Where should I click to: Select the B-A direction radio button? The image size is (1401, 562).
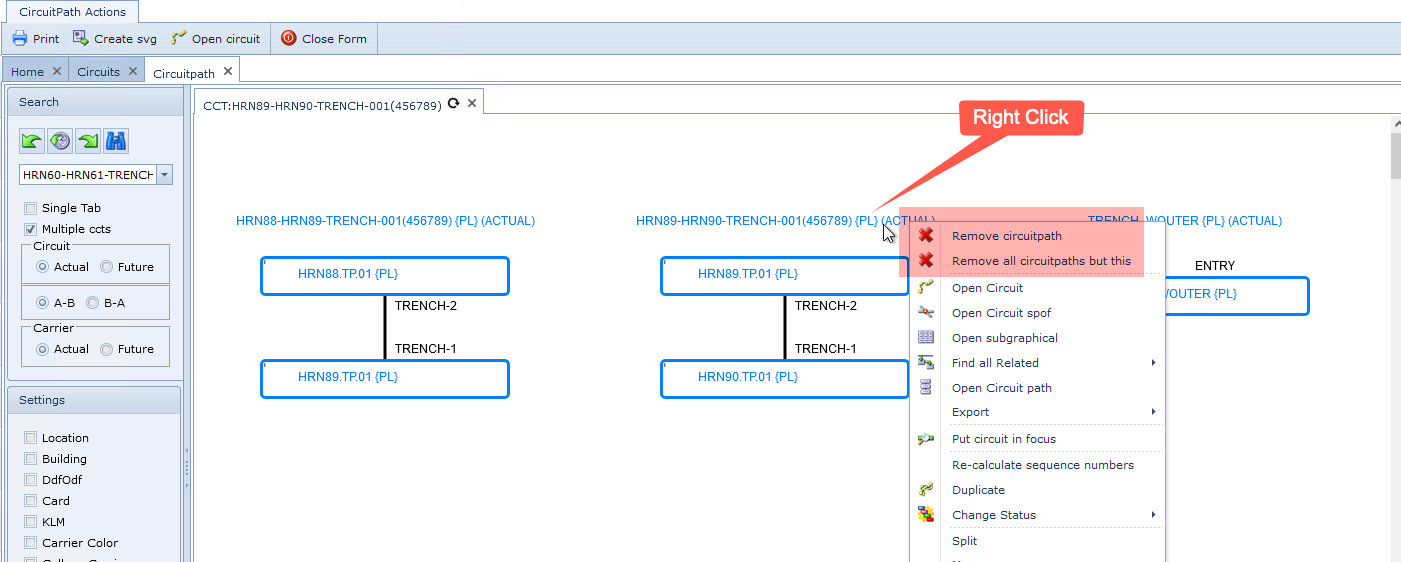point(92,302)
